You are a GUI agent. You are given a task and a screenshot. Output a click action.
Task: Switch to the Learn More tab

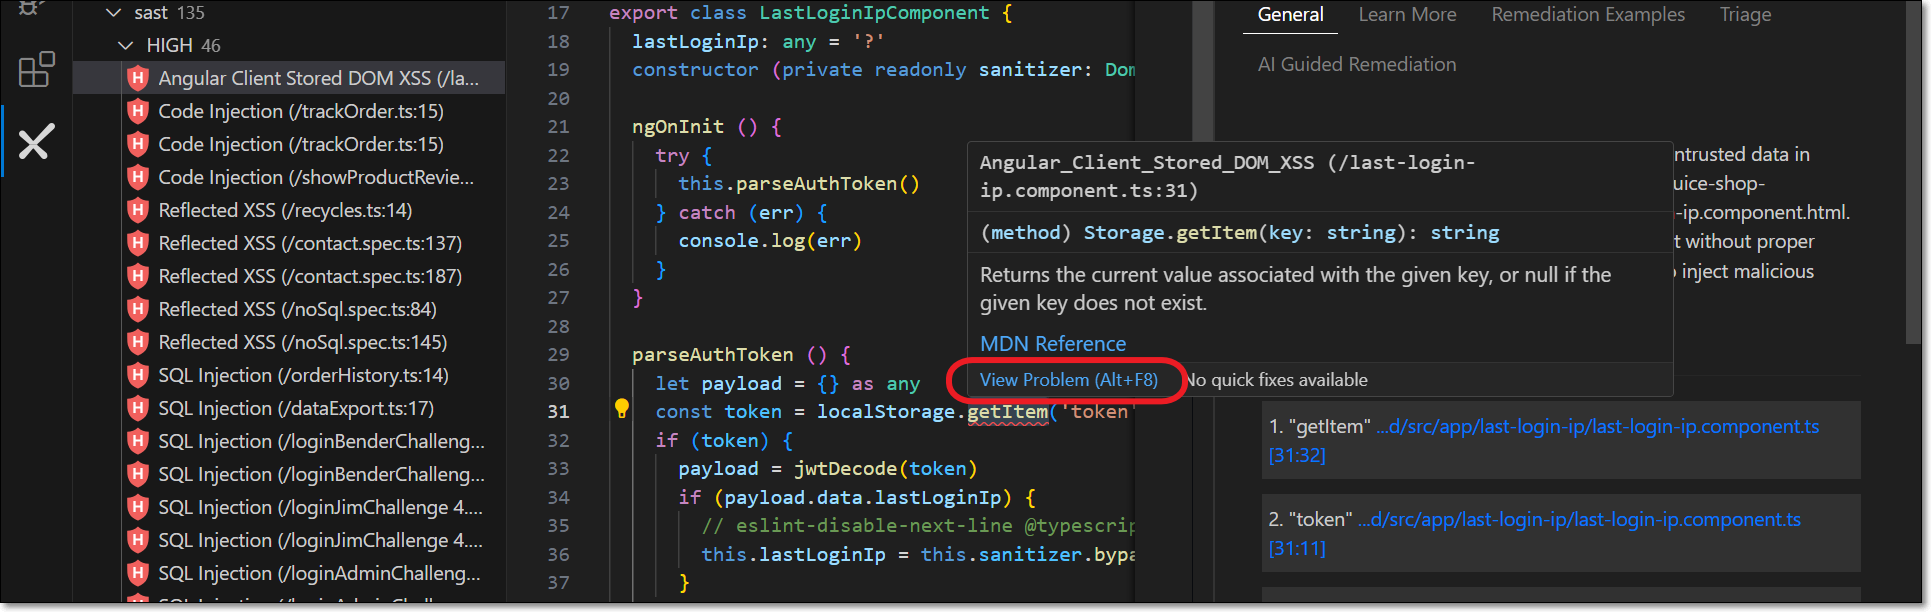click(x=1407, y=15)
